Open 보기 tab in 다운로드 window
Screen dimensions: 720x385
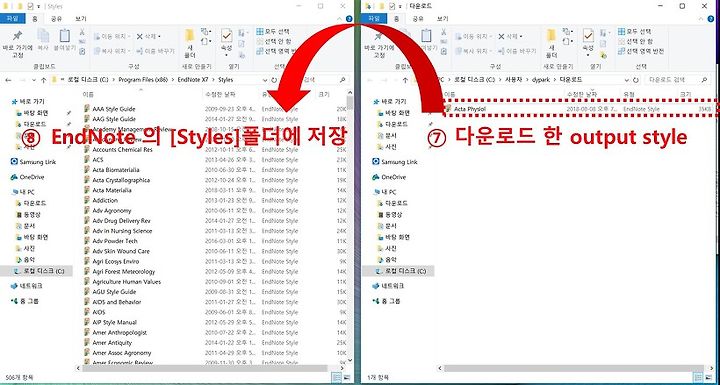click(x=443, y=19)
